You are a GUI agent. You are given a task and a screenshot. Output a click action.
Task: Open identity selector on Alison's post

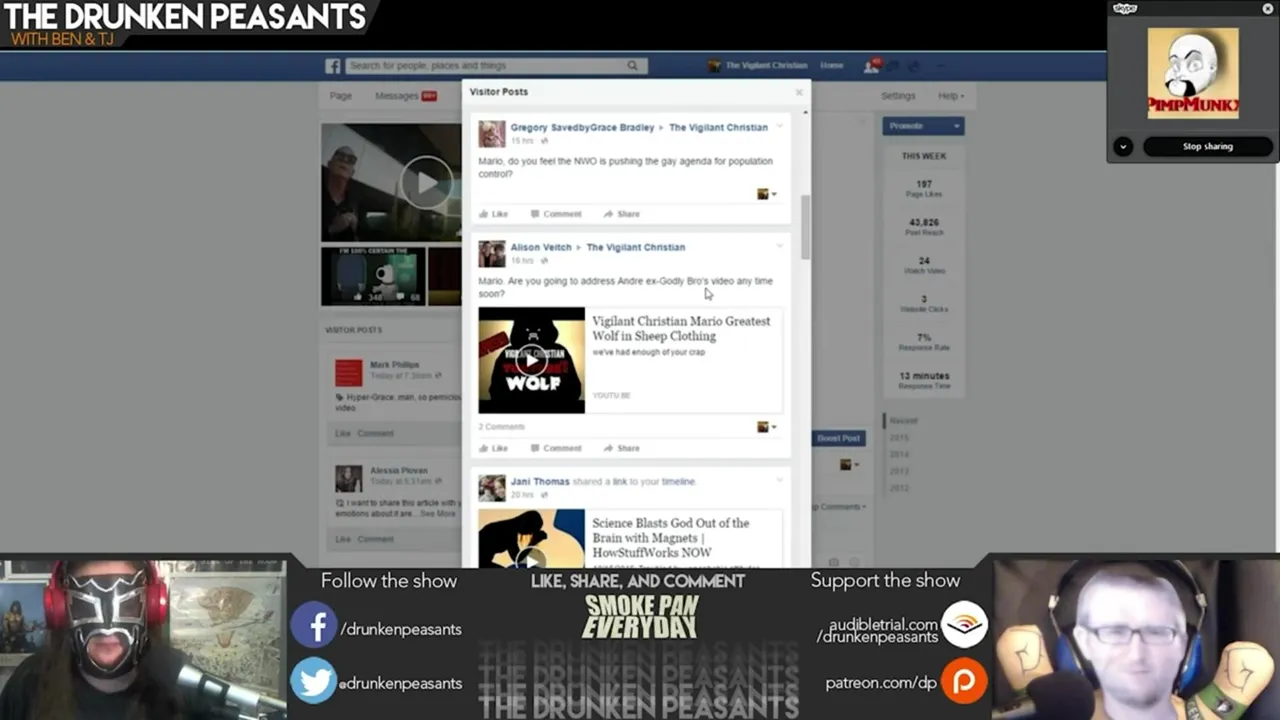pyautogui.click(x=767, y=427)
